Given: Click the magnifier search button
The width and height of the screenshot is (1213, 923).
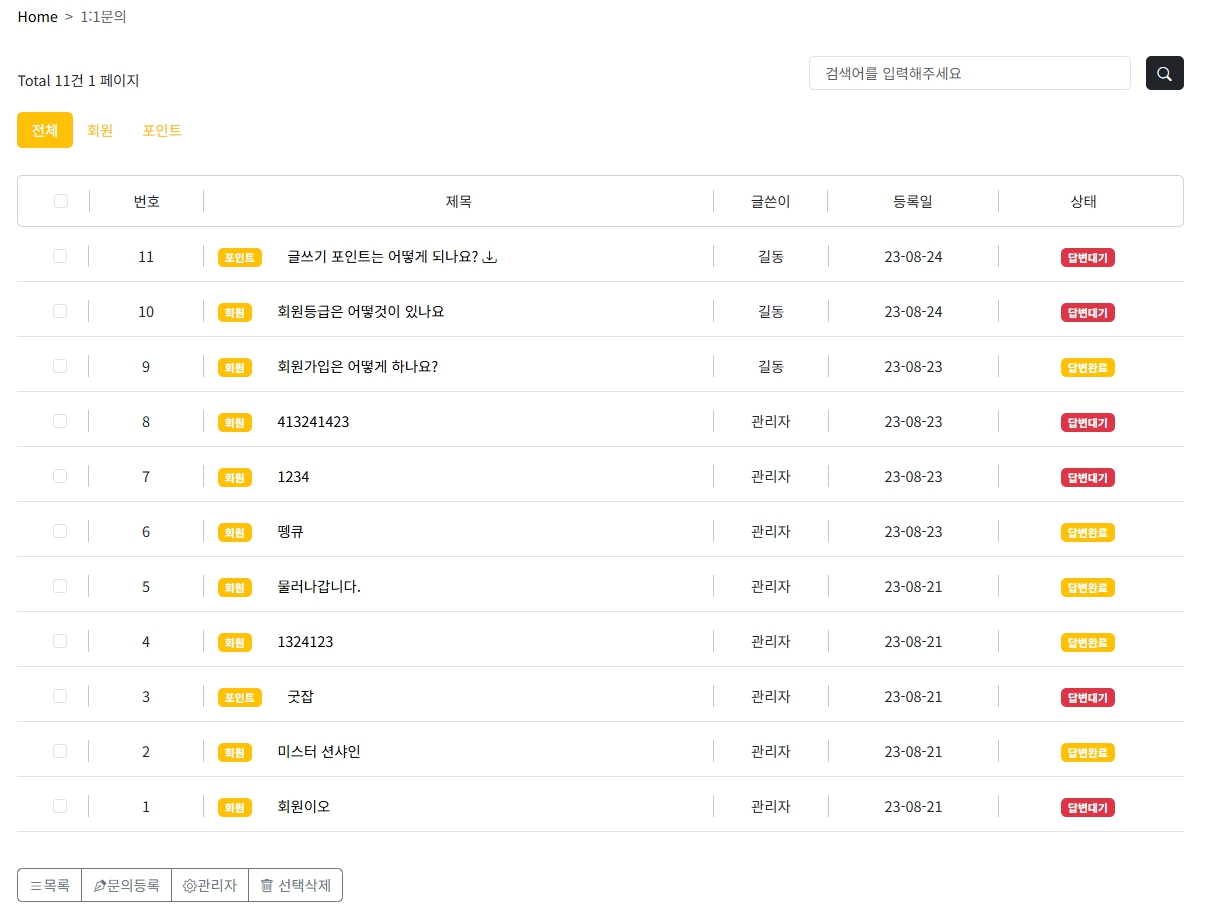Looking at the screenshot, I should [x=1164, y=73].
